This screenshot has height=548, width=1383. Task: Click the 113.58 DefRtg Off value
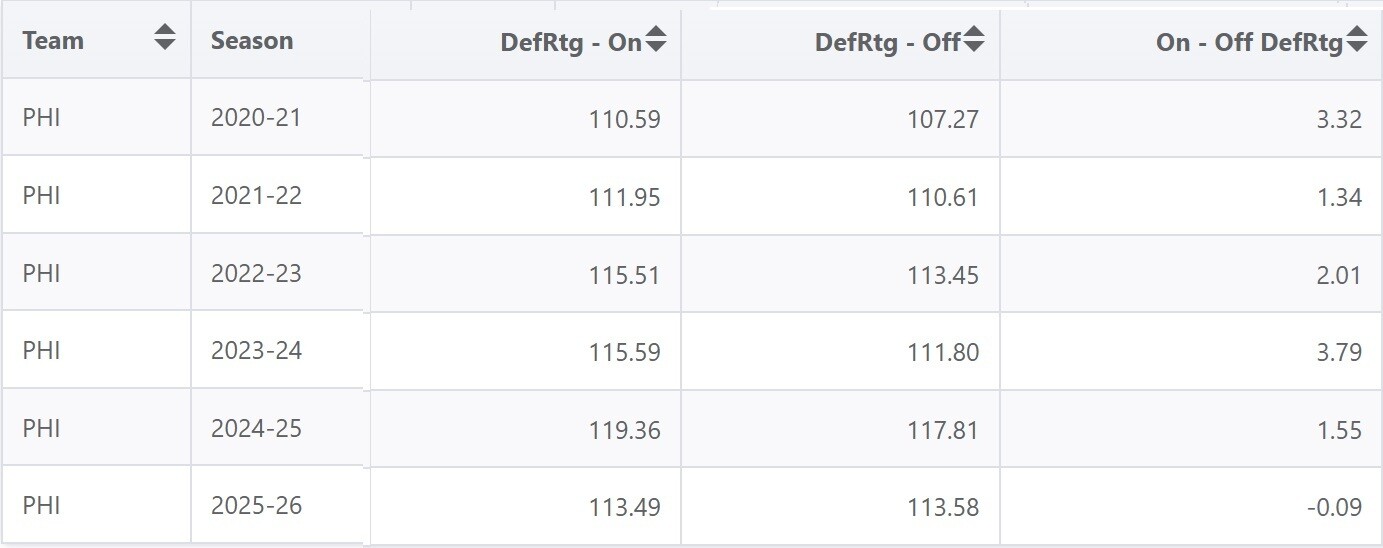coord(943,507)
